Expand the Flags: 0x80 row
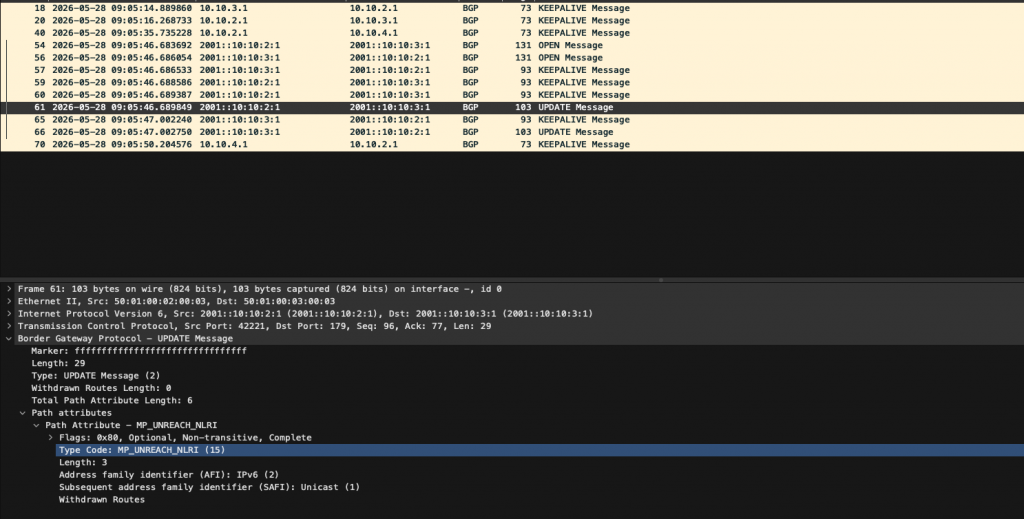The height and width of the screenshot is (519, 1024). point(50,437)
